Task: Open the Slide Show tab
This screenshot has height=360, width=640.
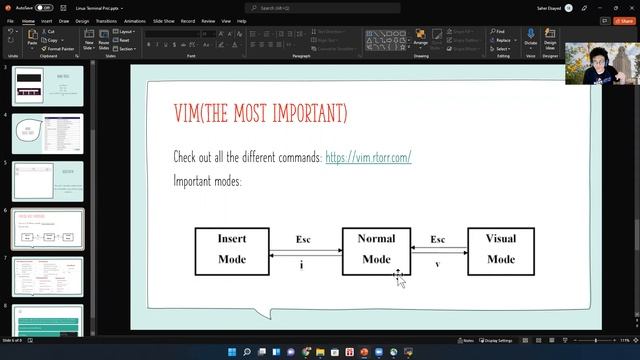Action: (164, 21)
